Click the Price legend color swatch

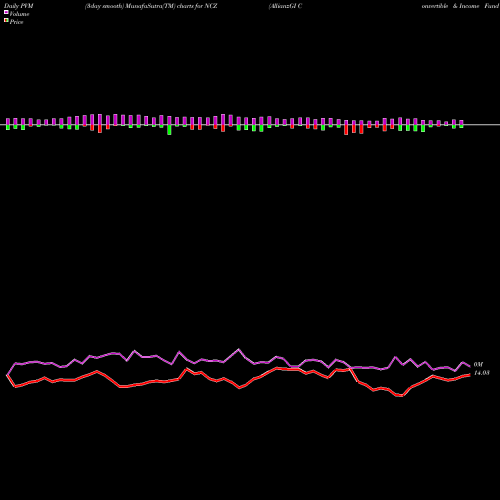6,20
